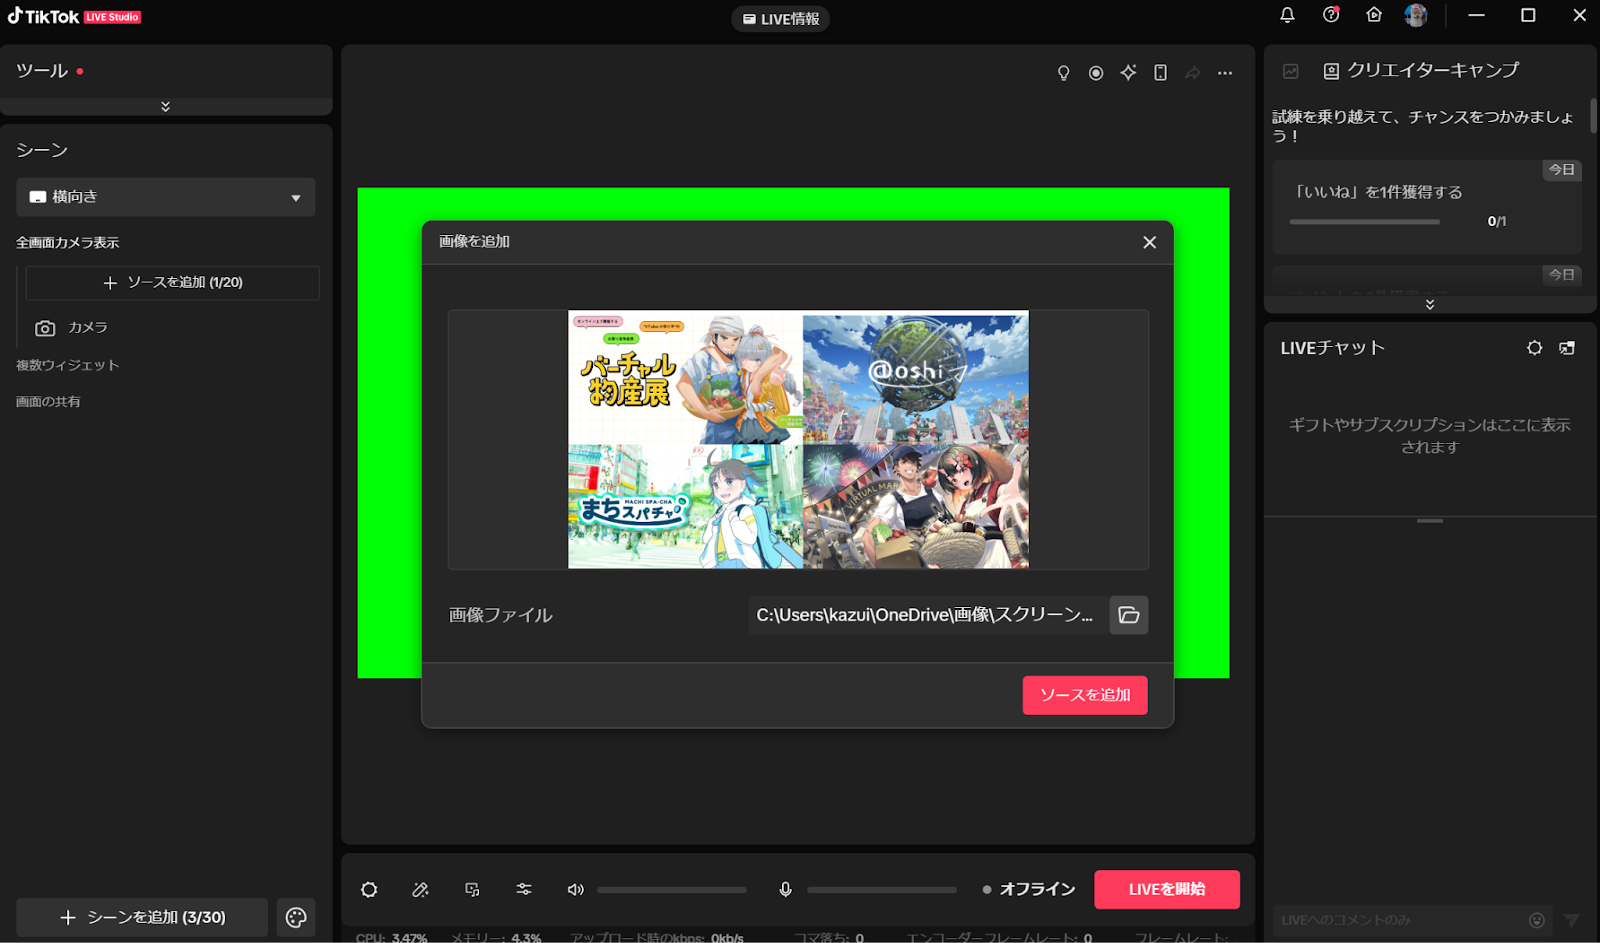Screen dimensions: 1600x943
Task: Click the magic wand icon in bottom toolbar
Action: [x=420, y=890]
